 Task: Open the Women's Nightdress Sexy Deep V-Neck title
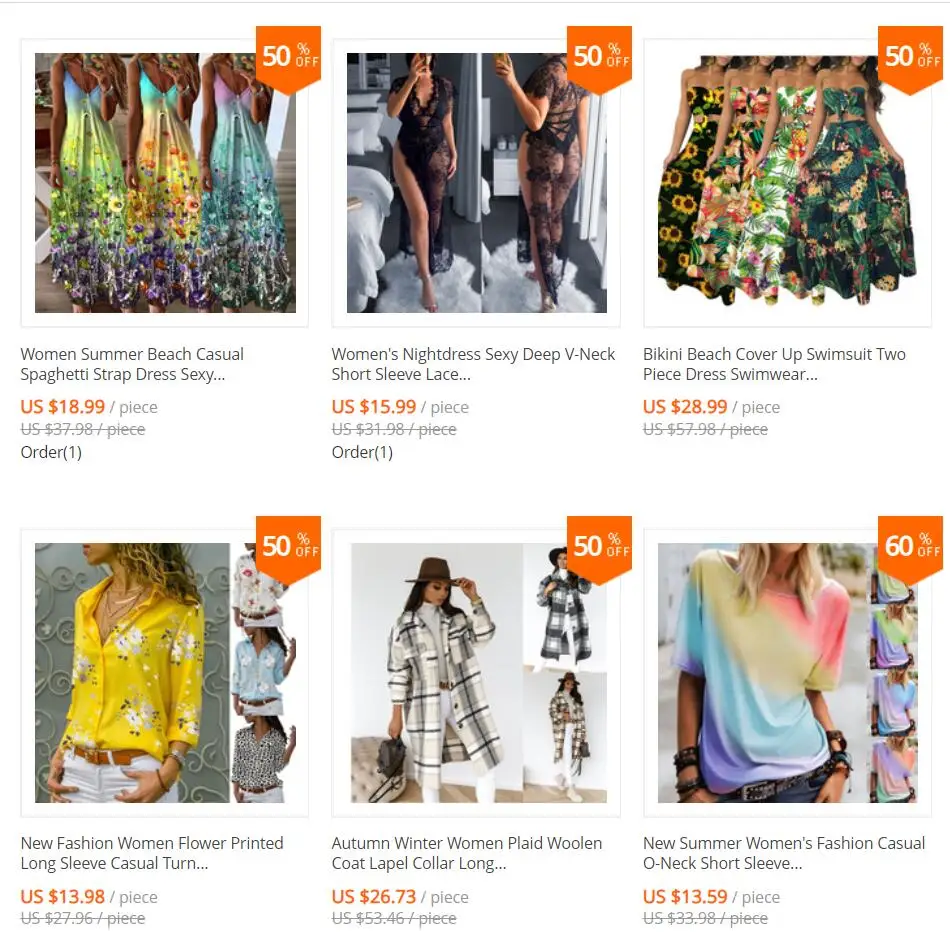473,364
